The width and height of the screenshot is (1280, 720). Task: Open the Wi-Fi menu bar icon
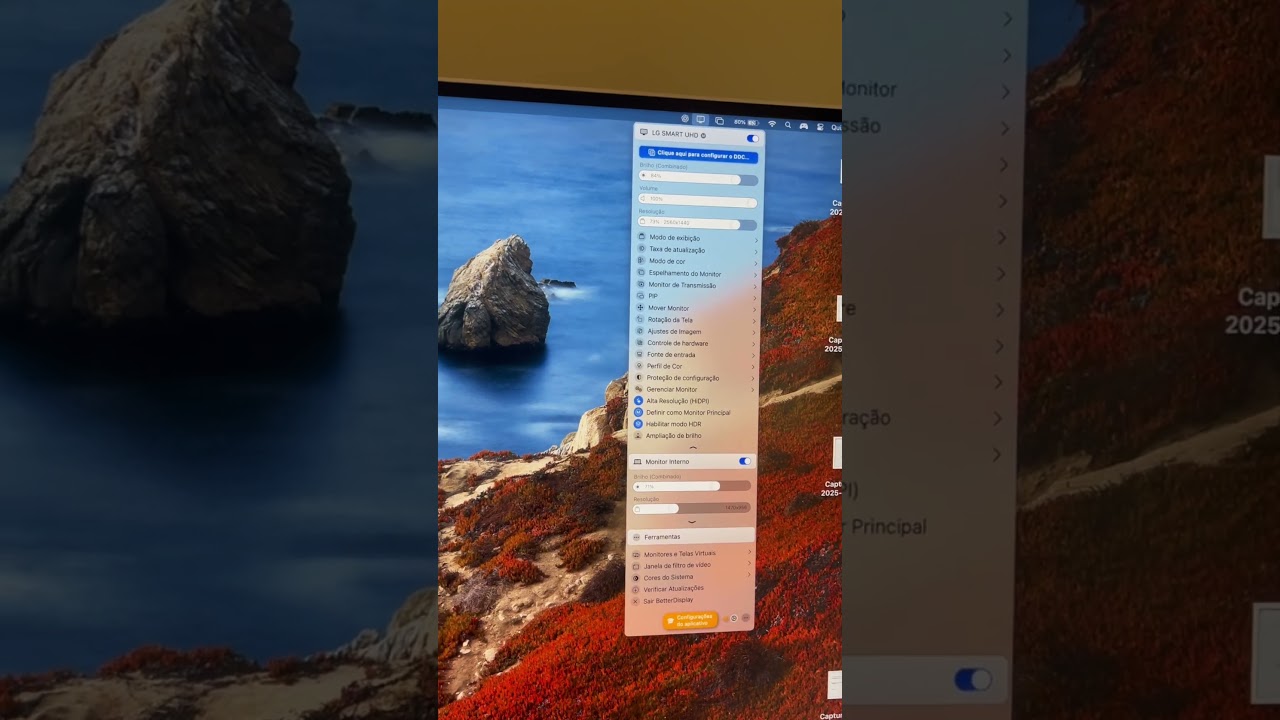coord(772,124)
